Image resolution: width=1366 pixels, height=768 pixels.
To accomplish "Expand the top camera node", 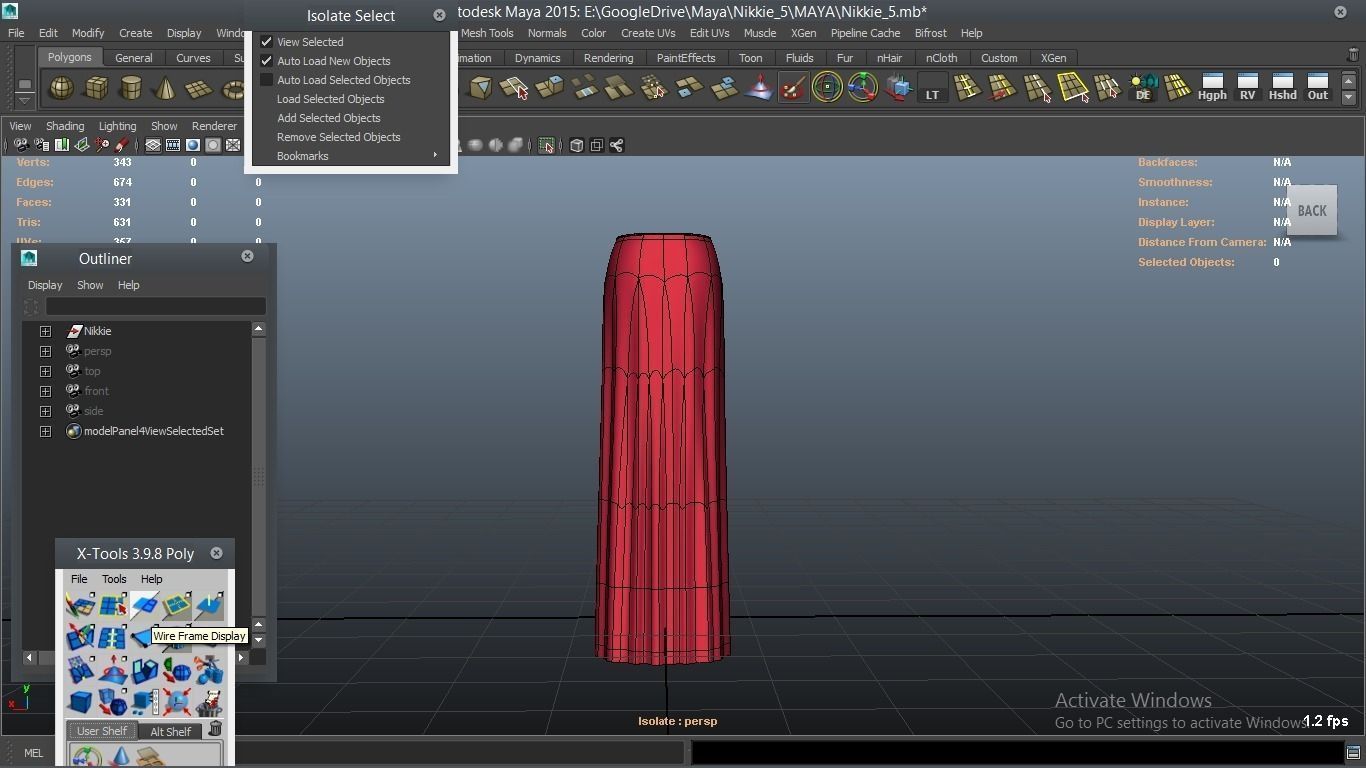I will [45, 371].
